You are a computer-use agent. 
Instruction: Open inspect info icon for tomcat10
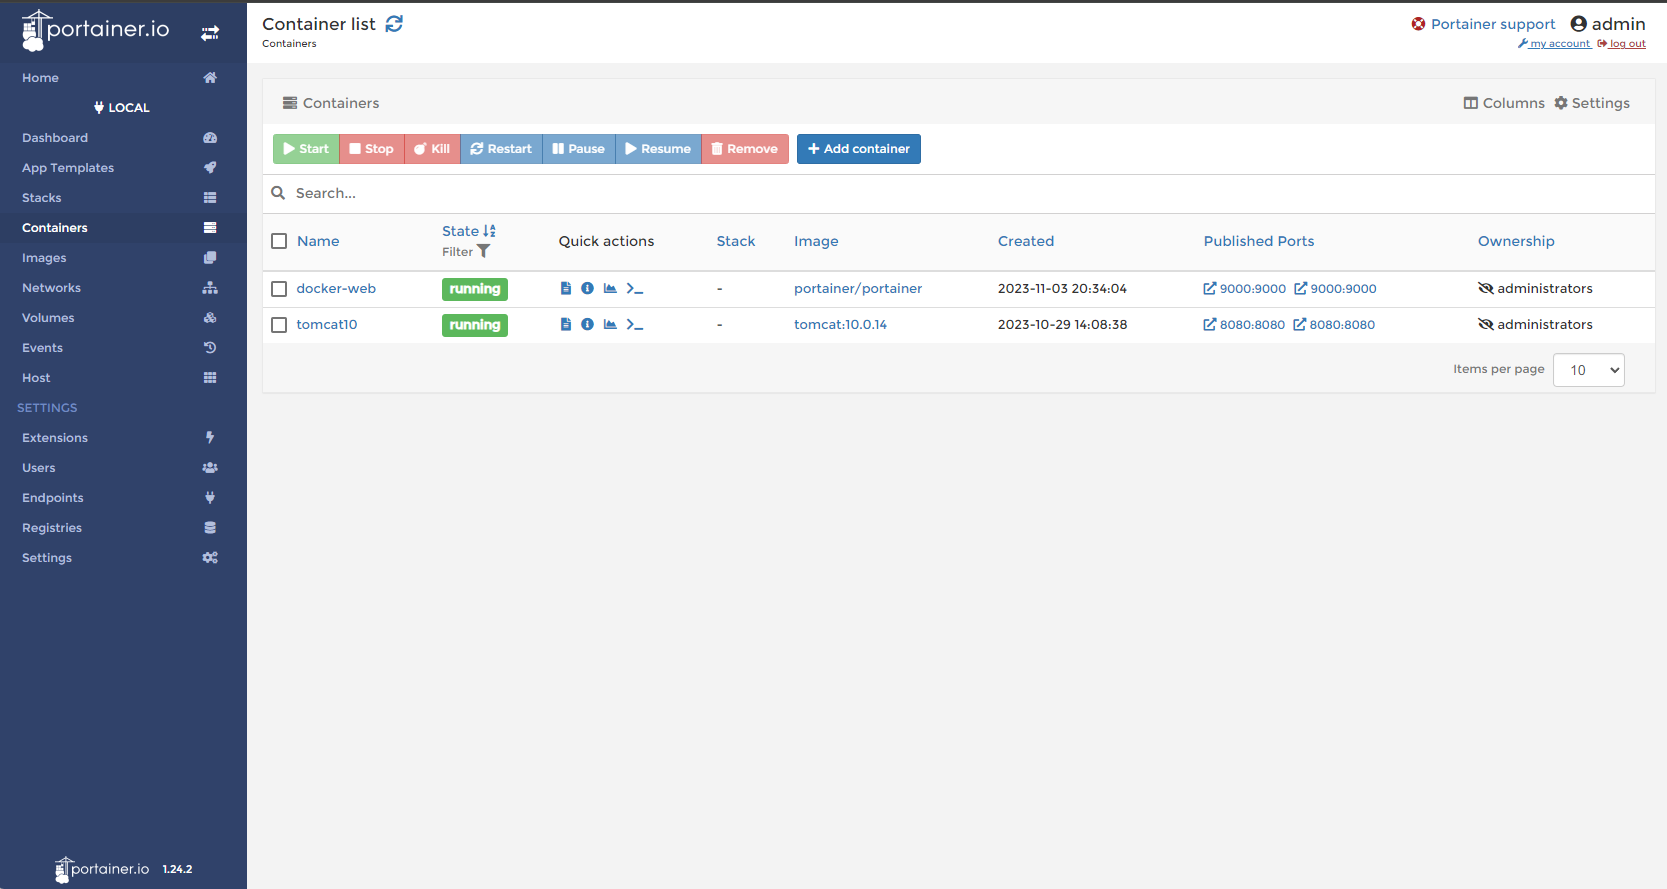pyautogui.click(x=587, y=324)
